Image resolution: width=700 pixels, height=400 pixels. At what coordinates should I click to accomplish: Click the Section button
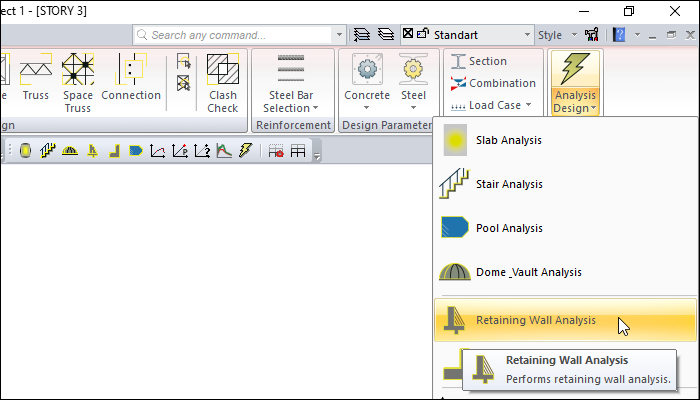[x=479, y=61]
